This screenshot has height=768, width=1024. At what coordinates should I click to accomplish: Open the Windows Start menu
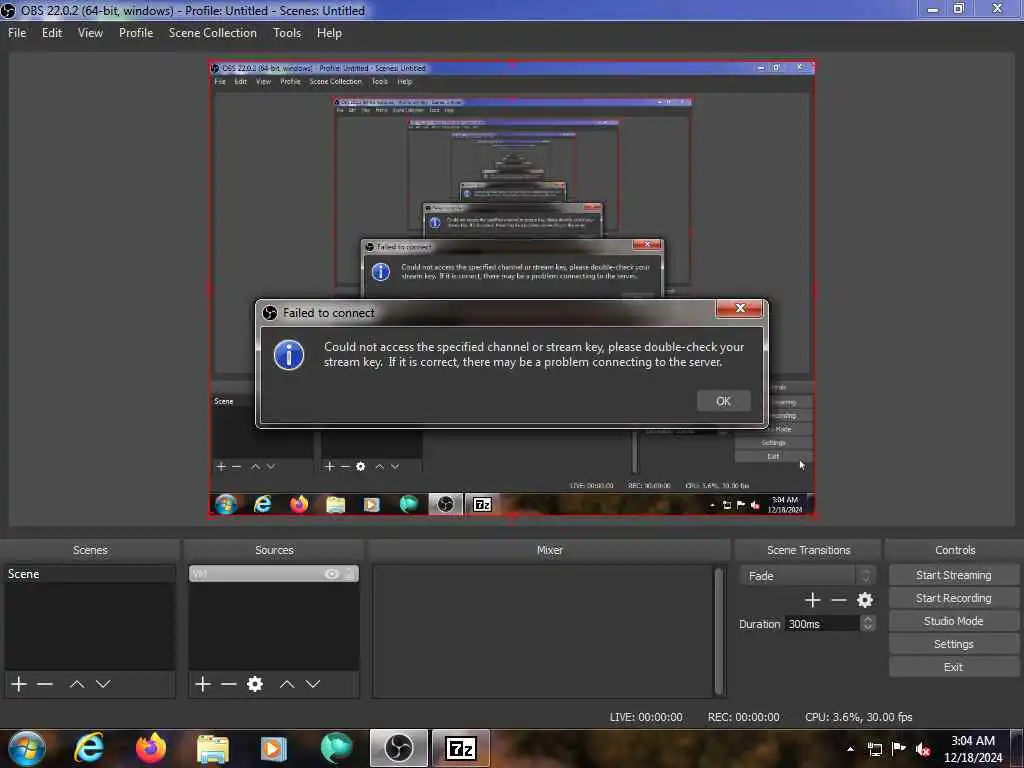pos(26,748)
